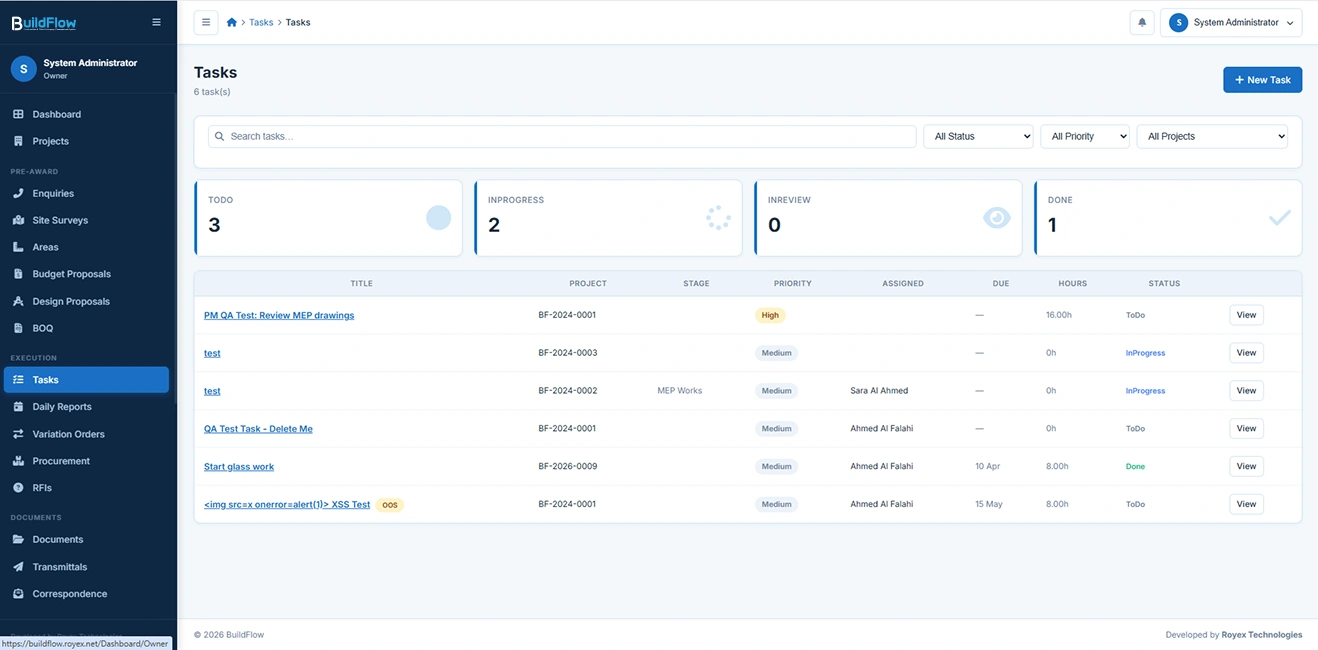Click the home icon in breadcrumb
Screen dimensions: 1318x650
click(232, 22)
